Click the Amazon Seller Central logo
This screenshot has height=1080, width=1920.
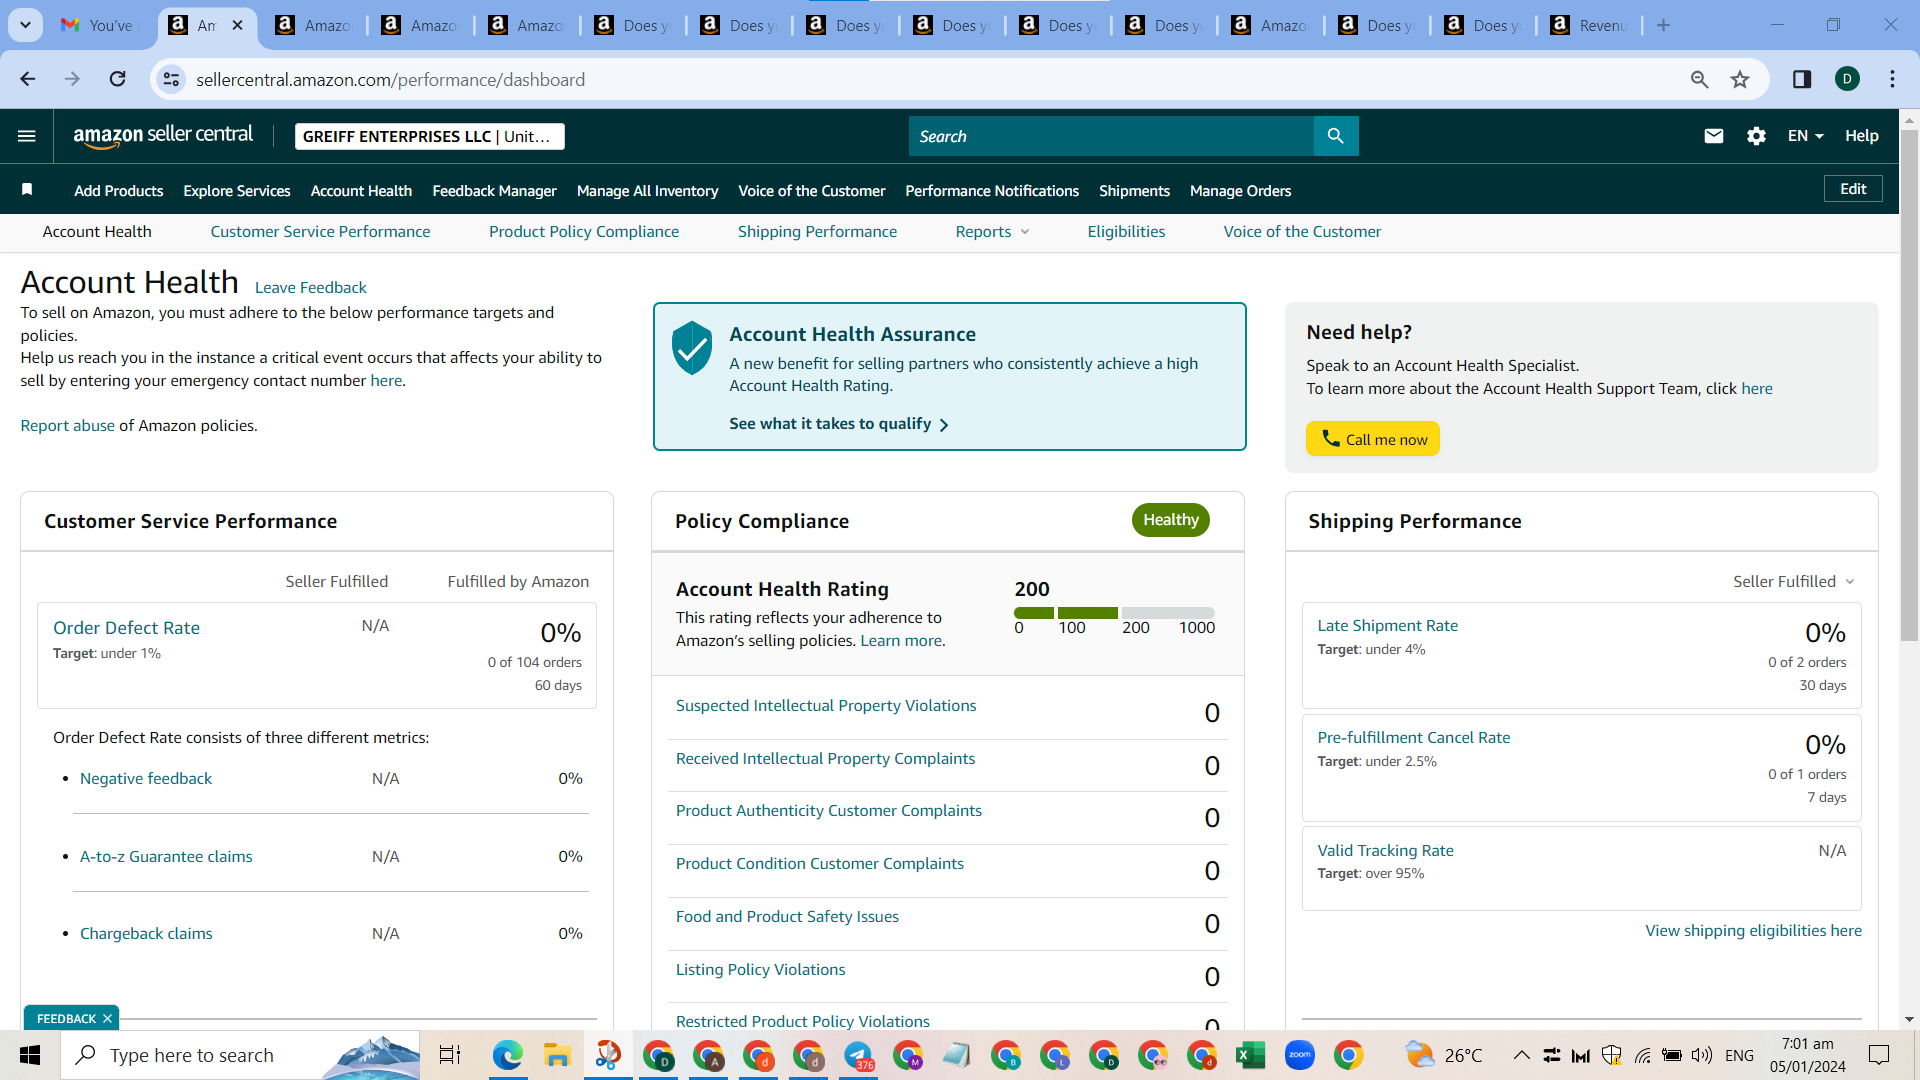pyautogui.click(x=163, y=136)
